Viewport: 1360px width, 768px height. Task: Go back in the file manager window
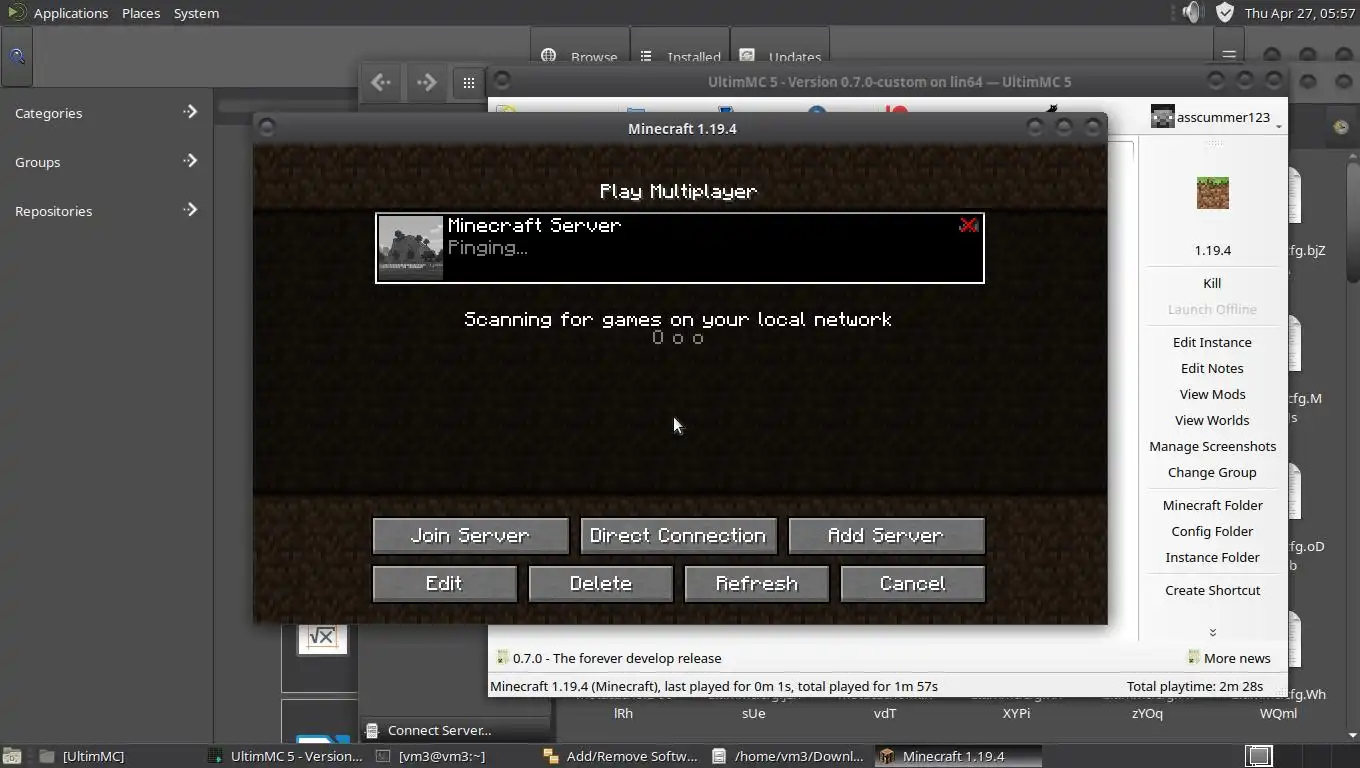click(x=381, y=82)
